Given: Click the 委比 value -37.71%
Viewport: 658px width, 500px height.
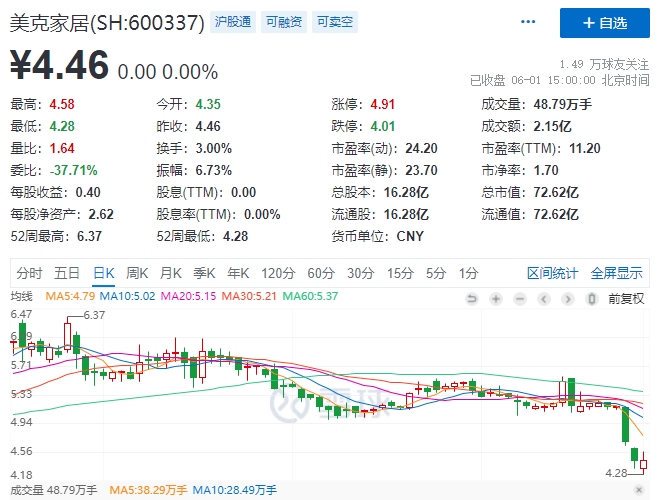Looking at the screenshot, I should click(x=73, y=170).
